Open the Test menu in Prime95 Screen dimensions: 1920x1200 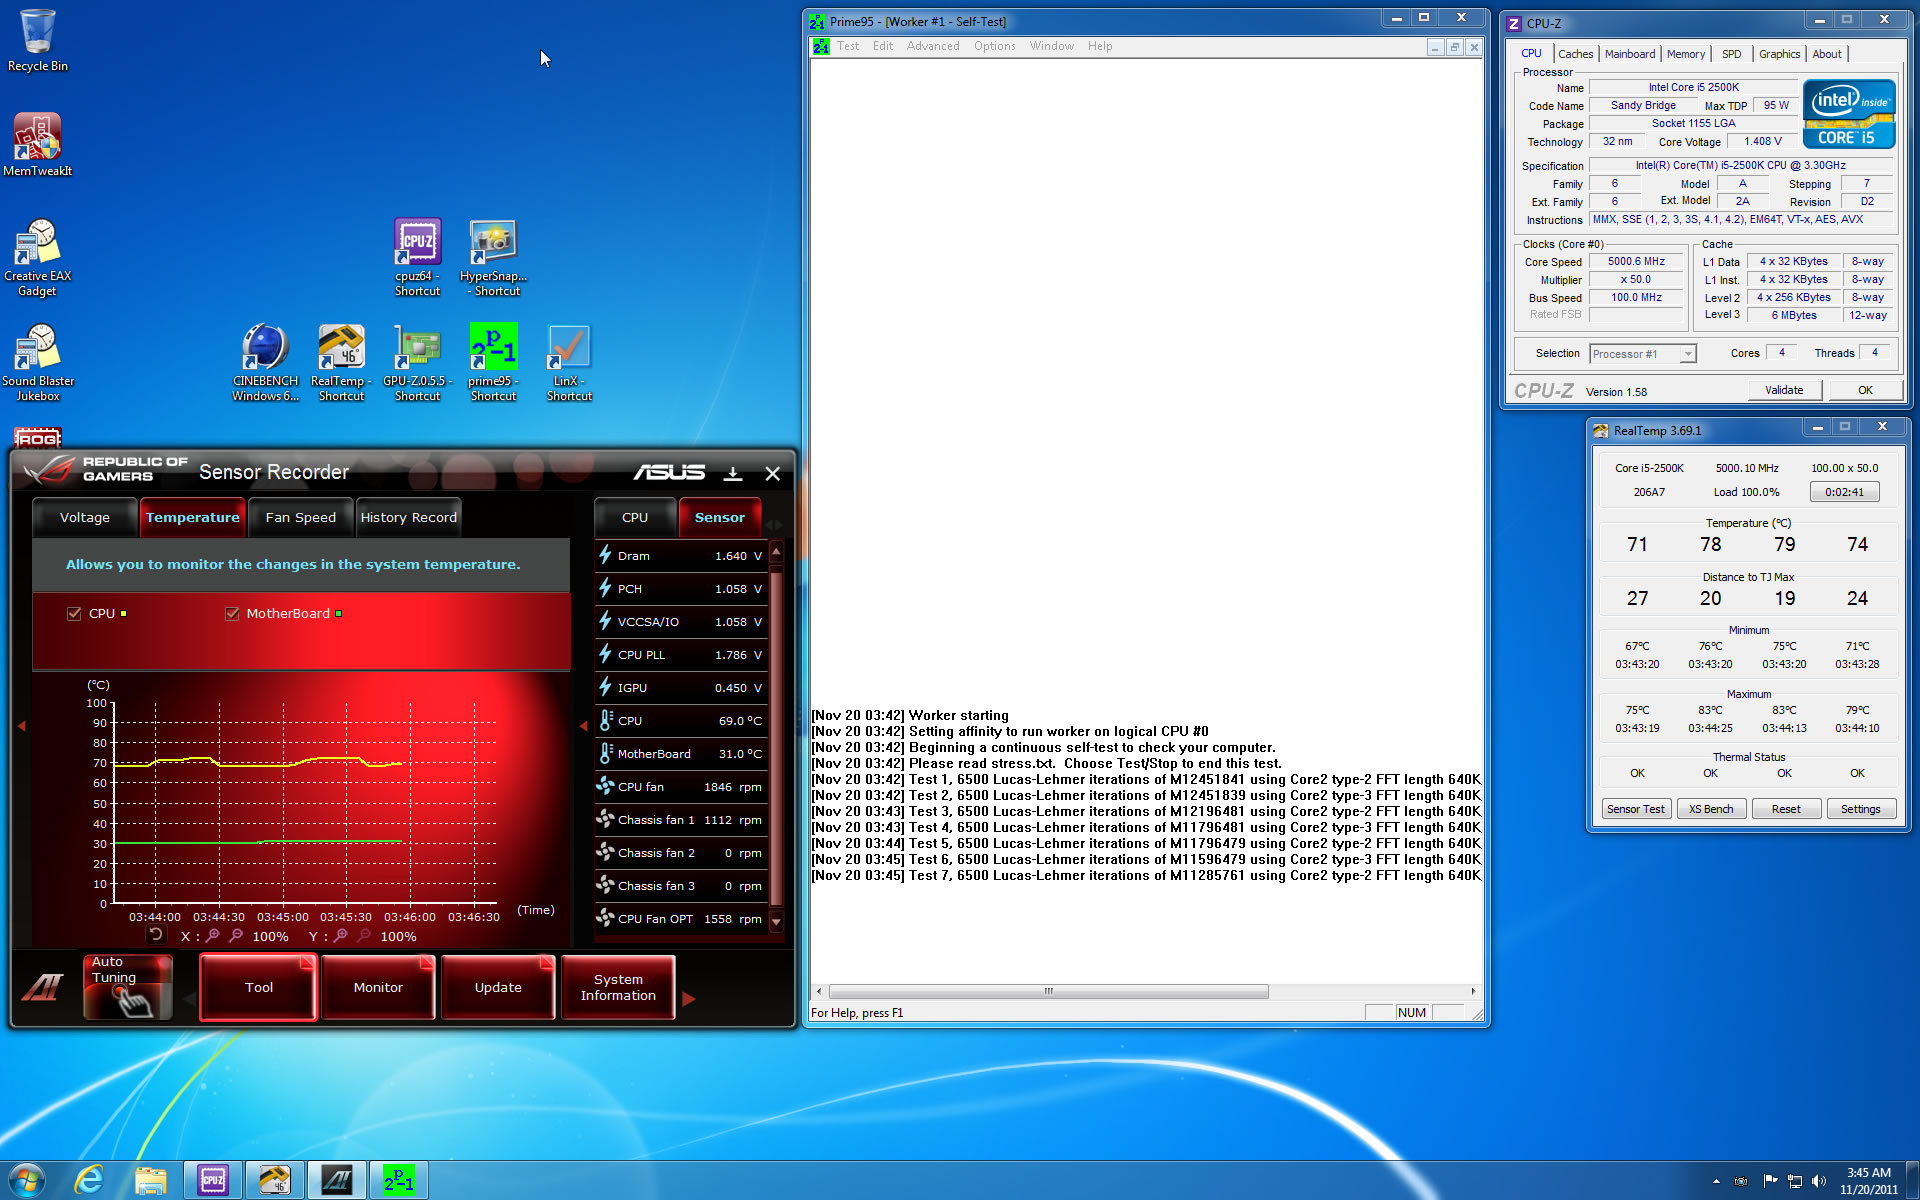[848, 46]
